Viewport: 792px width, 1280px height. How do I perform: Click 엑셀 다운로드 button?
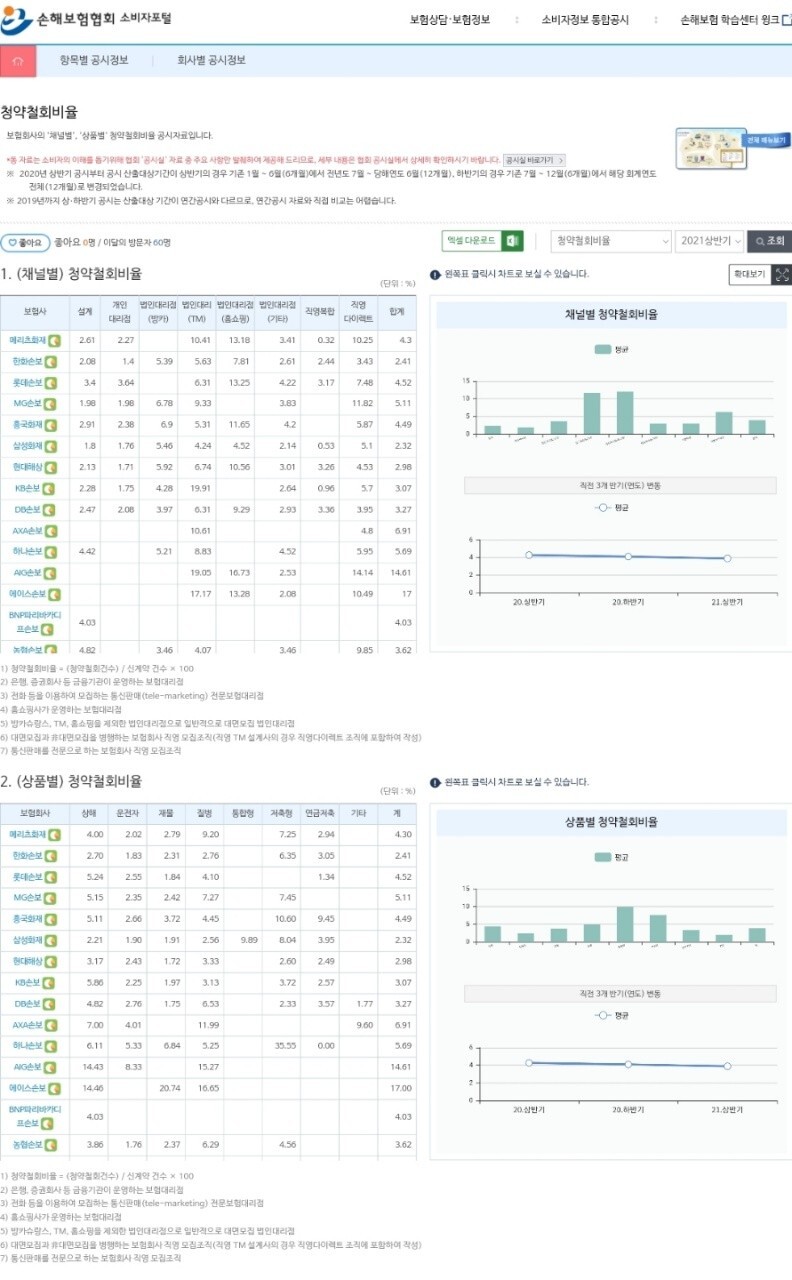click(483, 241)
